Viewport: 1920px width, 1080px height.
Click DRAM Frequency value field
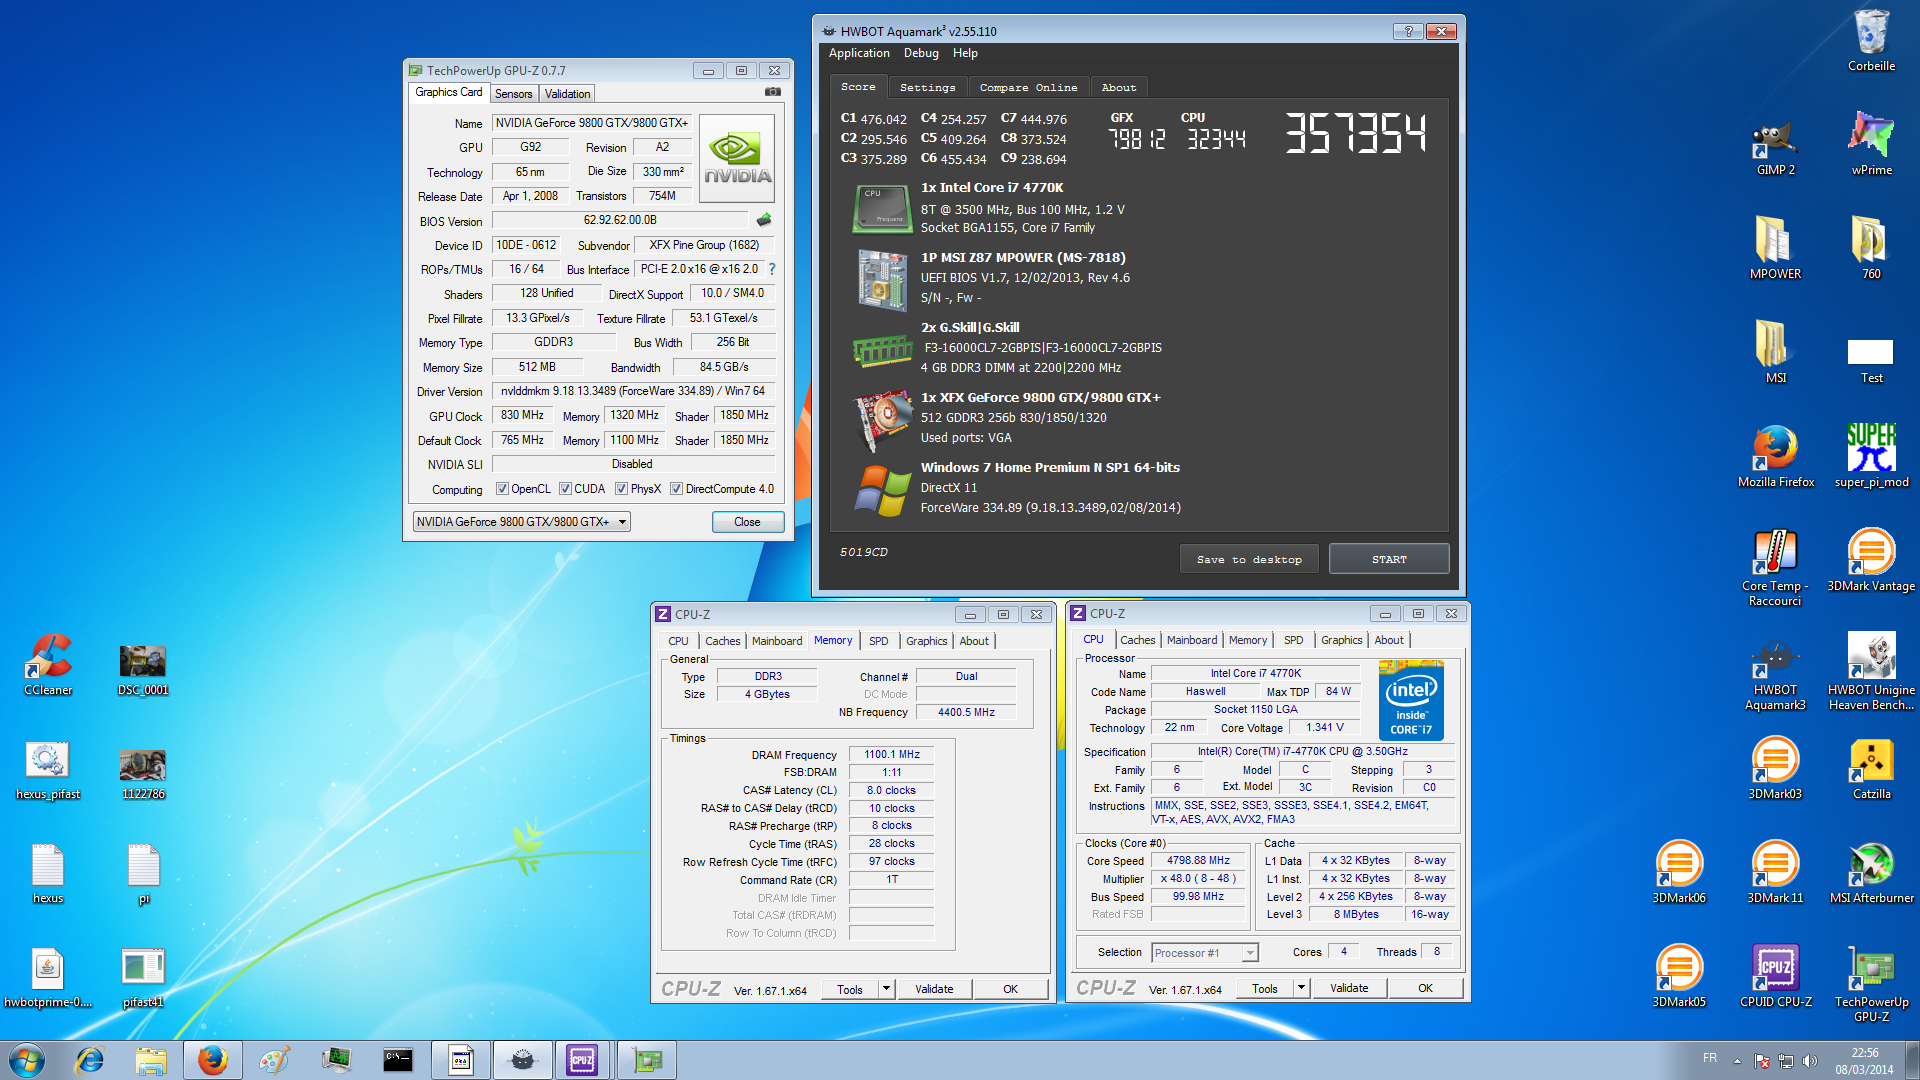tap(891, 755)
